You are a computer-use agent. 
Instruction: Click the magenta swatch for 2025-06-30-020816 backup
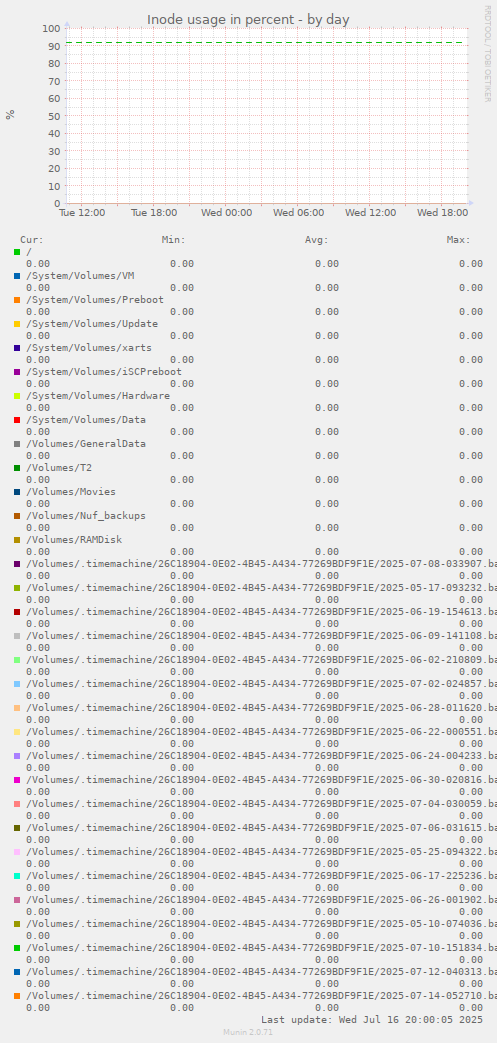[17, 780]
